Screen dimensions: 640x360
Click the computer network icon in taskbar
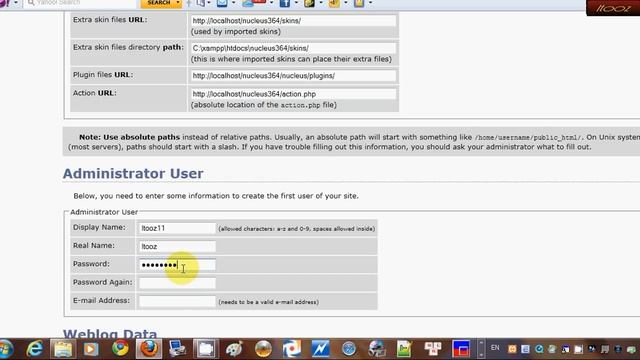click(x=178, y=349)
